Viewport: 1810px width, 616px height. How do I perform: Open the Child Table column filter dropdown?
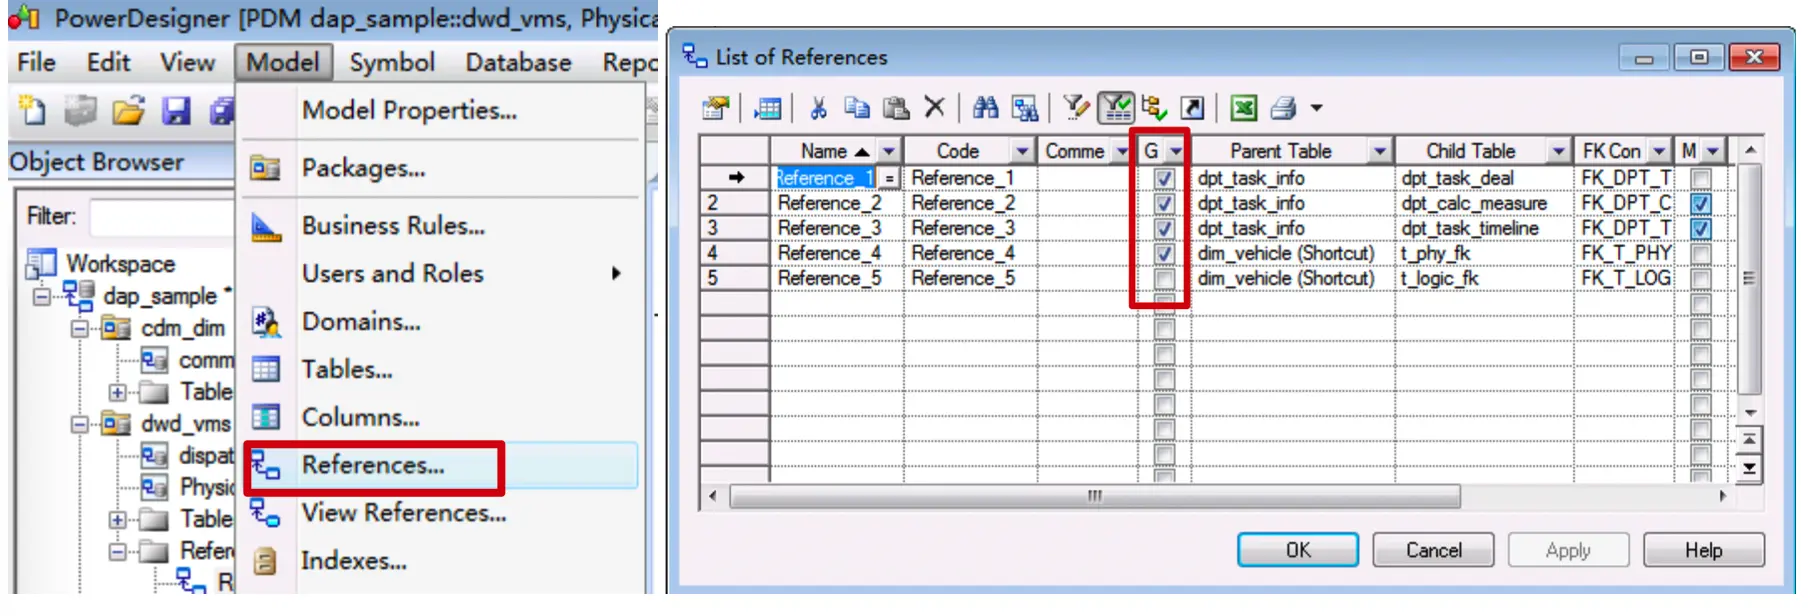1558,151
